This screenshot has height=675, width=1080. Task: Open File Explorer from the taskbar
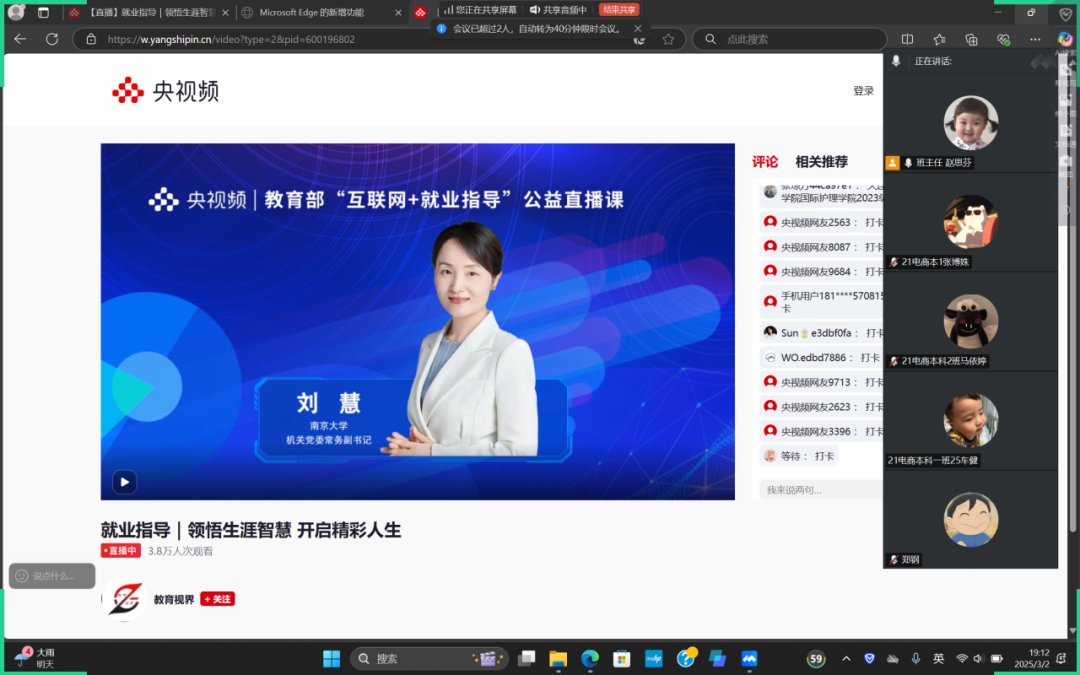(558, 658)
